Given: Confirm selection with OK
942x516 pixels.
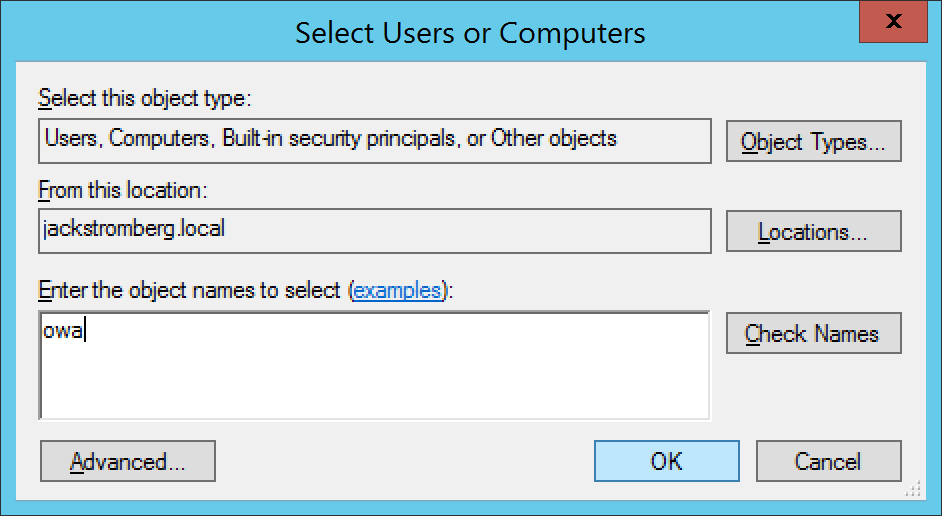Looking at the screenshot, I should click(x=666, y=462).
